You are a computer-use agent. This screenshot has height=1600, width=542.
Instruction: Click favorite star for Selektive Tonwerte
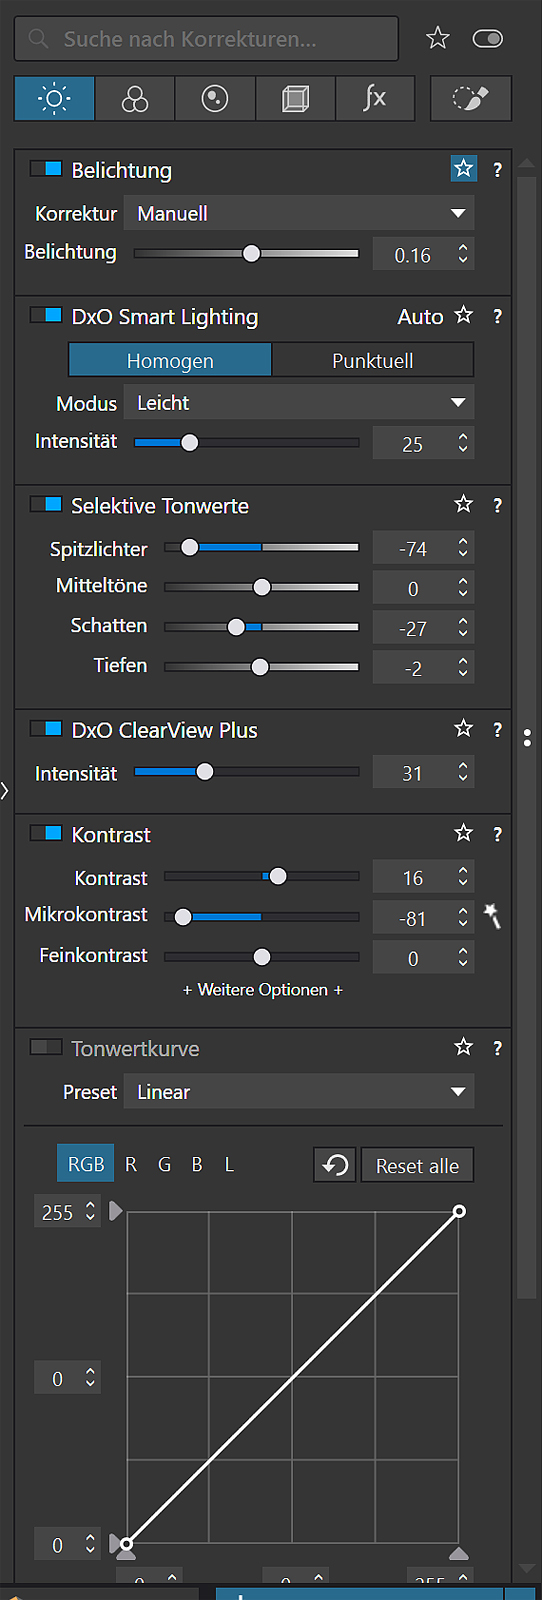coord(463,504)
